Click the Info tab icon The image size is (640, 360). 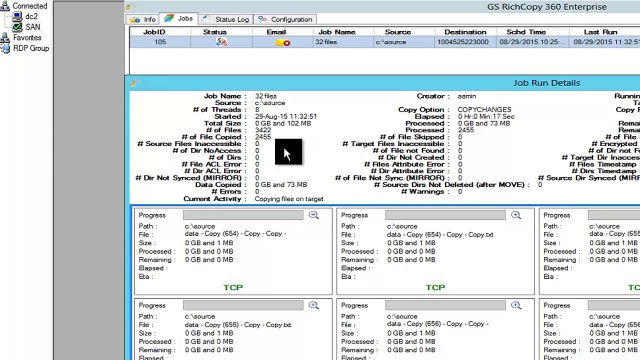pos(135,20)
